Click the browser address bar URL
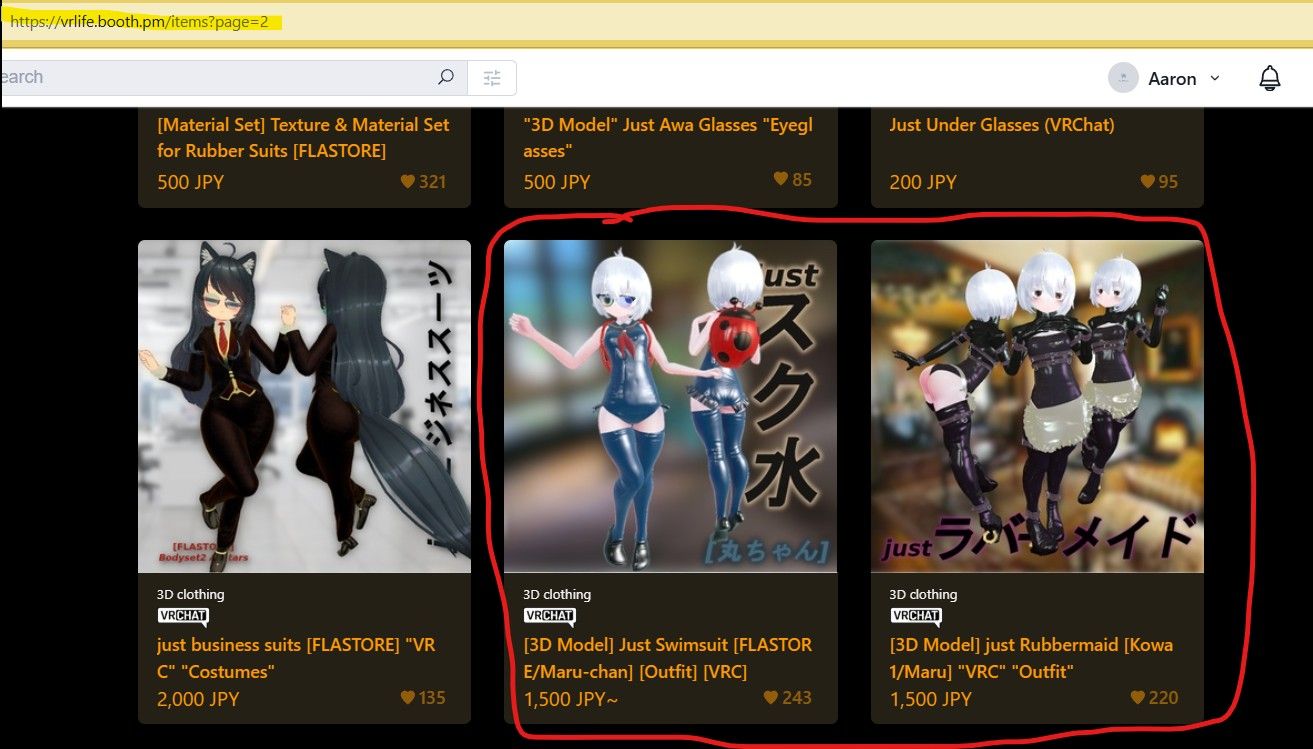The width and height of the screenshot is (1313, 749). click(140, 21)
